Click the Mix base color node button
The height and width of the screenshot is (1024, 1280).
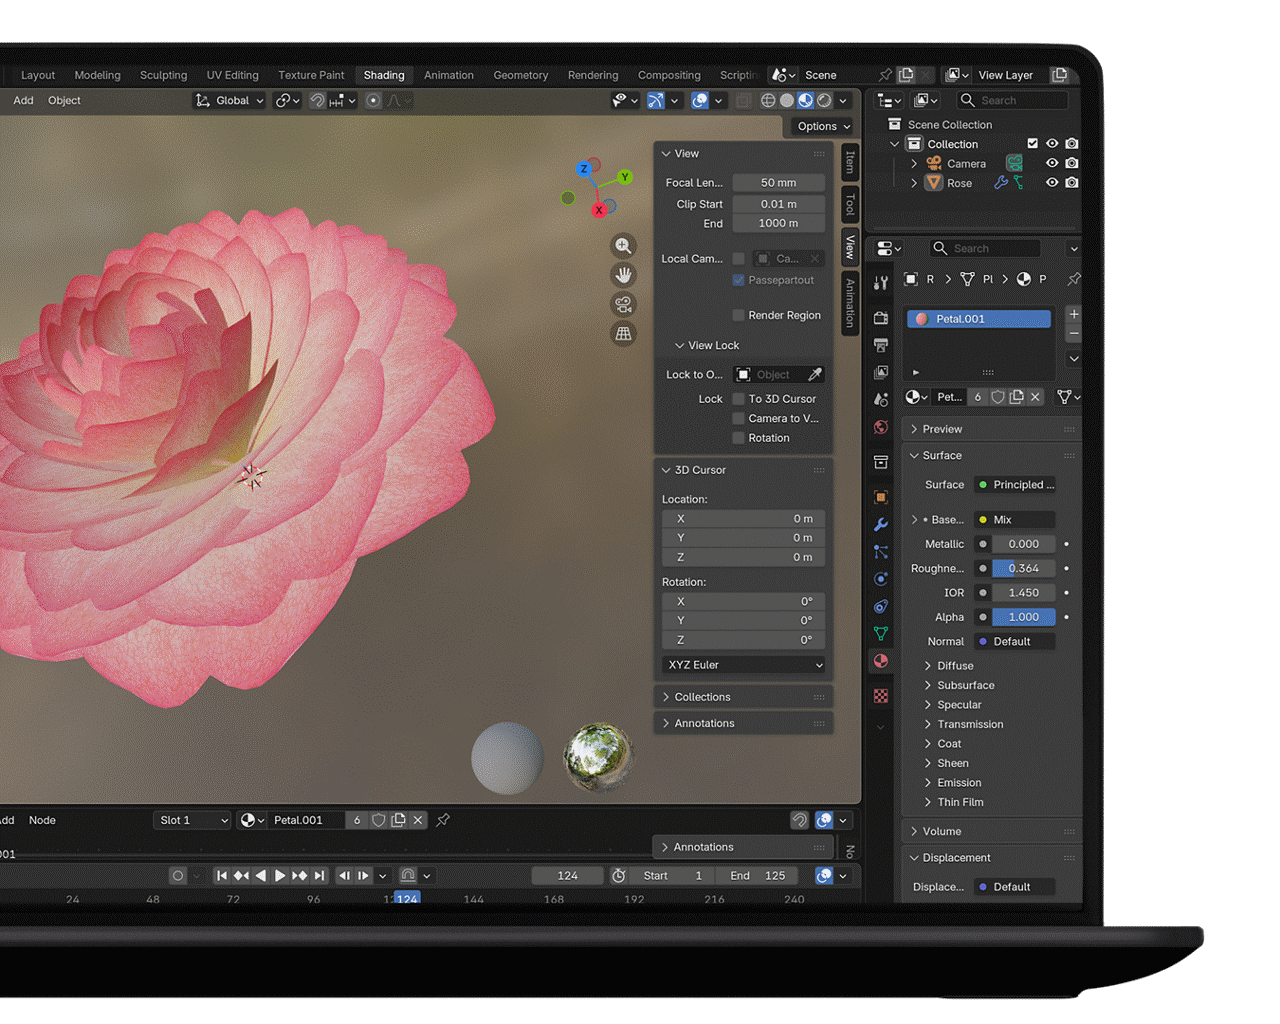1015,520
